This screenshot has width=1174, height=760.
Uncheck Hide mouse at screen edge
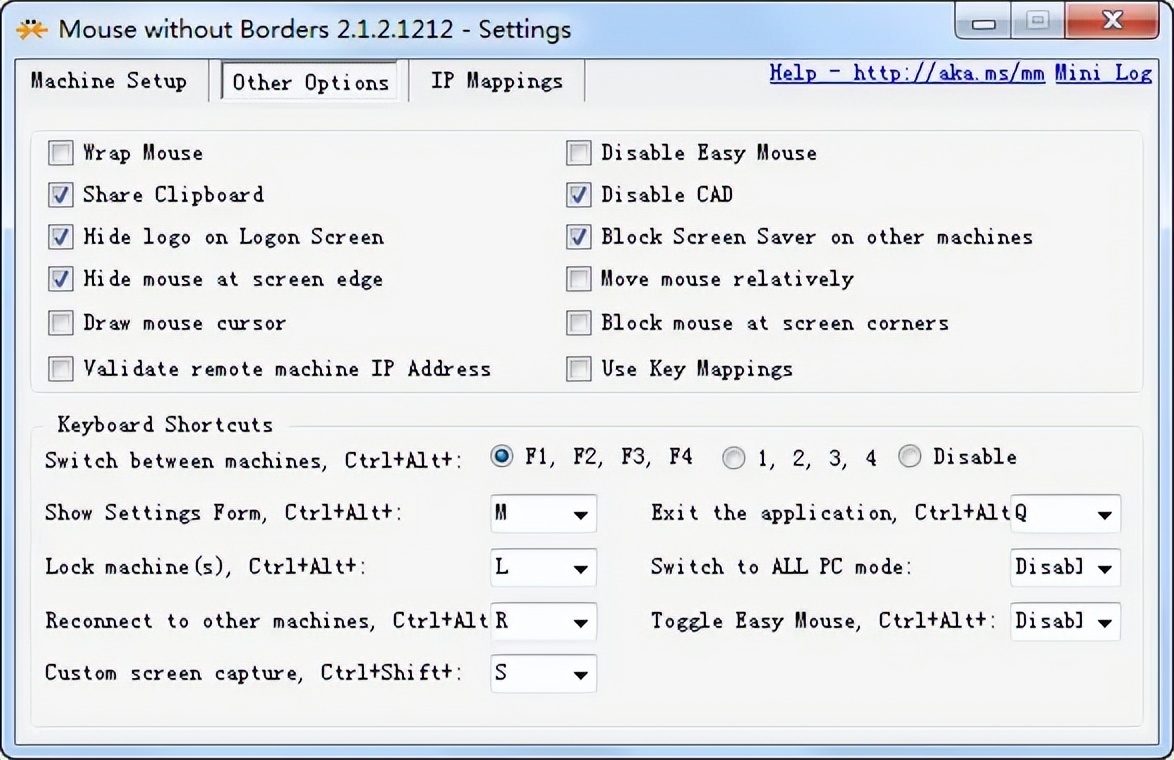pyautogui.click(x=61, y=279)
